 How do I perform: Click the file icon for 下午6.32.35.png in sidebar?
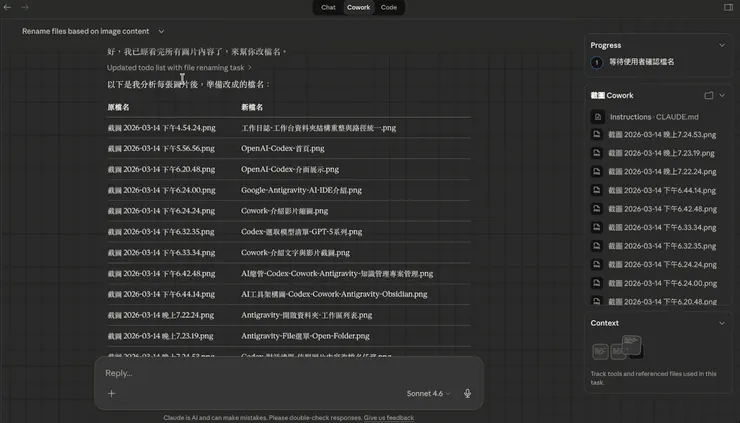point(597,246)
